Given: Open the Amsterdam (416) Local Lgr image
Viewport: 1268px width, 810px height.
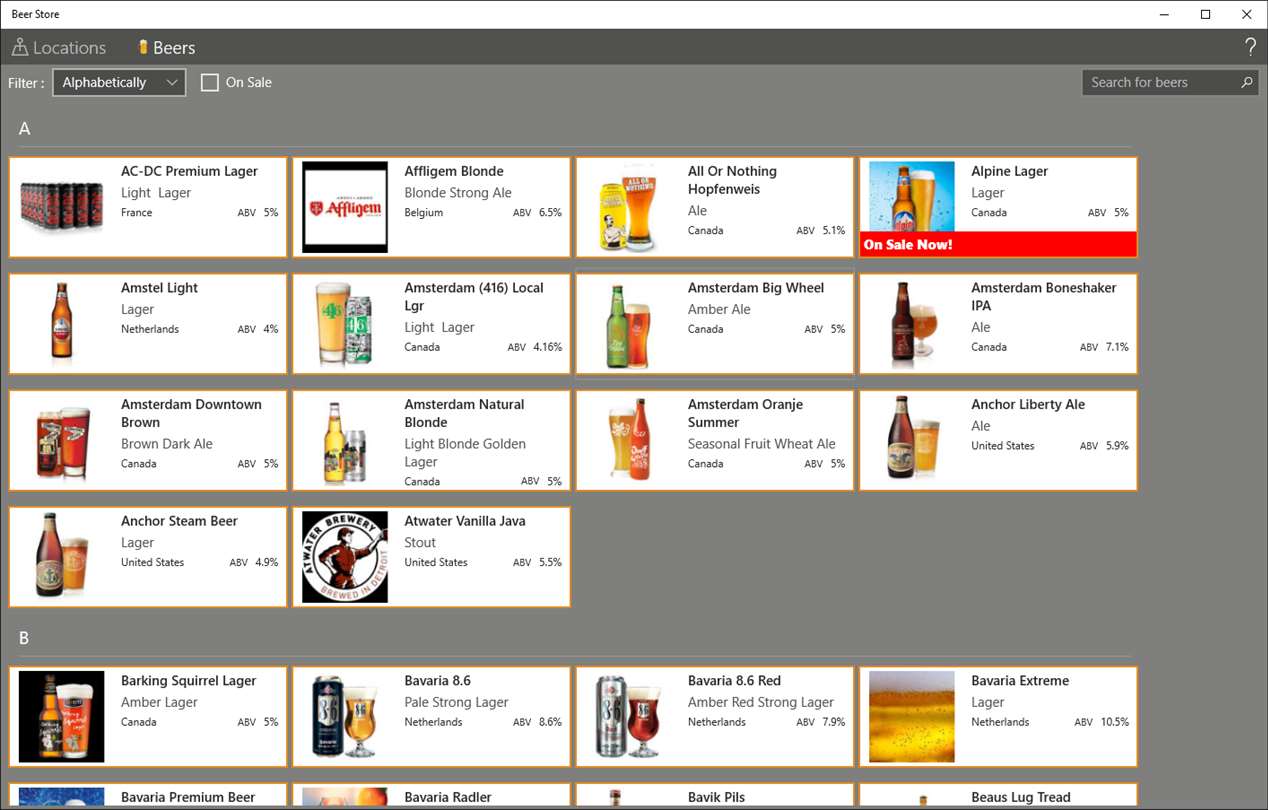Looking at the screenshot, I should pos(345,324).
